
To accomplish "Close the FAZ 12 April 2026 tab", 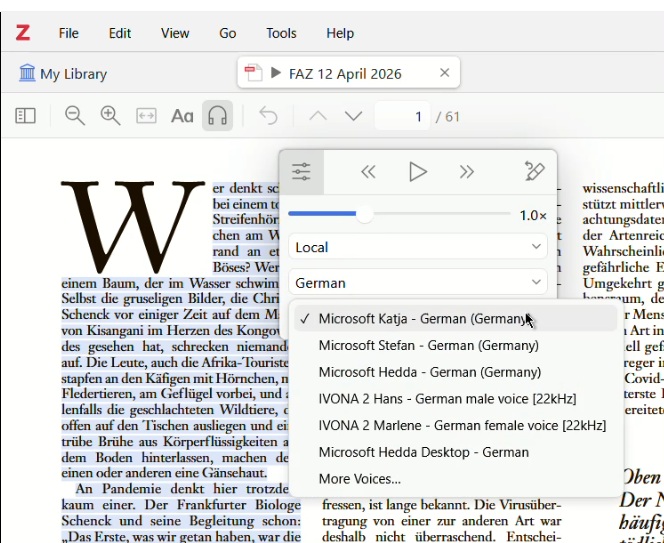I will click(445, 73).
